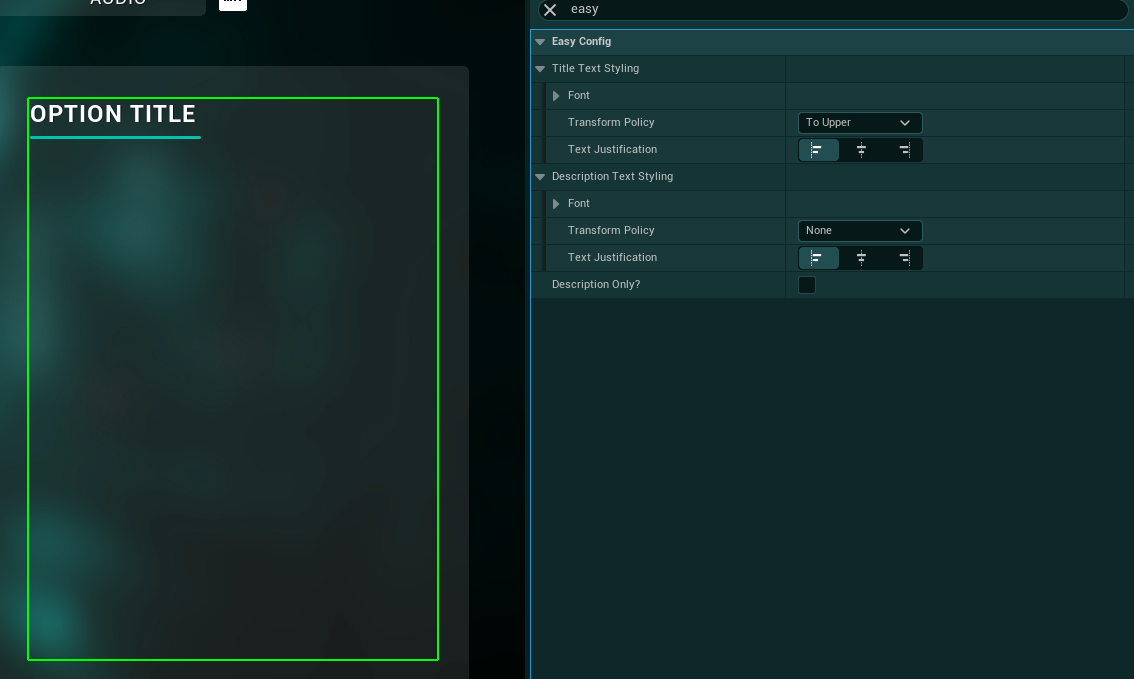This screenshot has height=679, width=1134.
Task: Click the search box containing 'easy'
Action: point(832,9)
